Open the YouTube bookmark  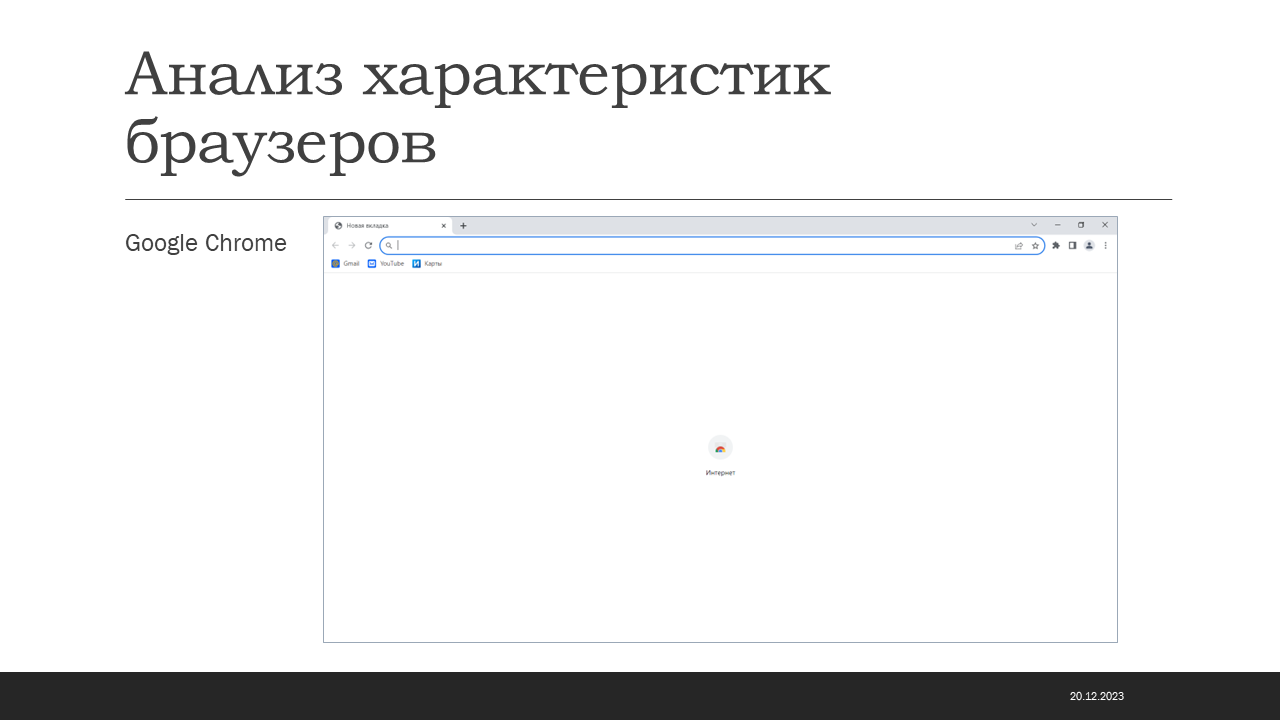pyautogui.click(x=386, y=264)
